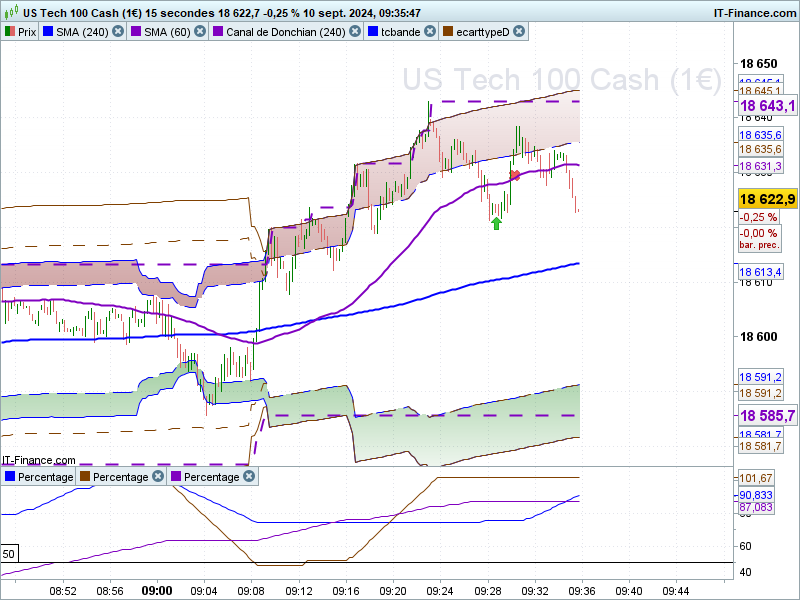
Task: Click the 18 631,3 price label
Action: click(x=760, y=166)
